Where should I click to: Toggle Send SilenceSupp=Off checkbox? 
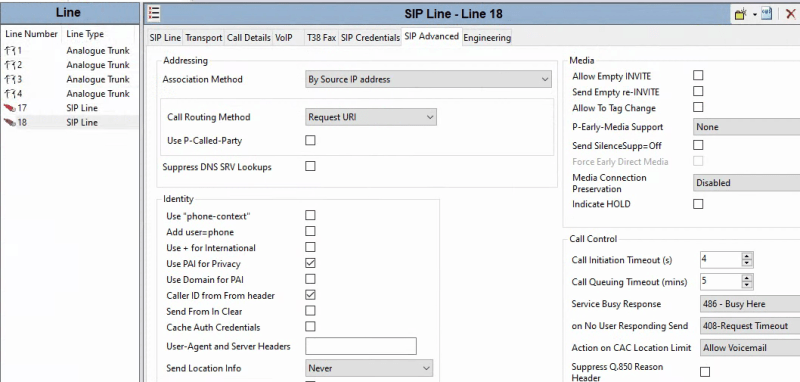(x=698, y=145)
